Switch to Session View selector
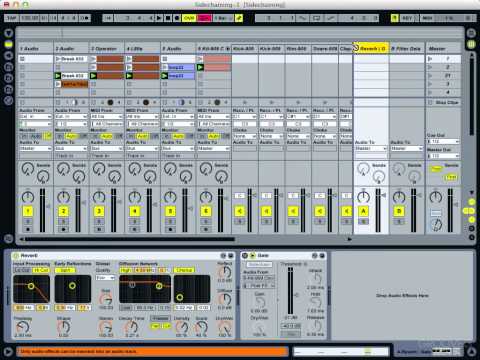 click(x=471, y=44)
